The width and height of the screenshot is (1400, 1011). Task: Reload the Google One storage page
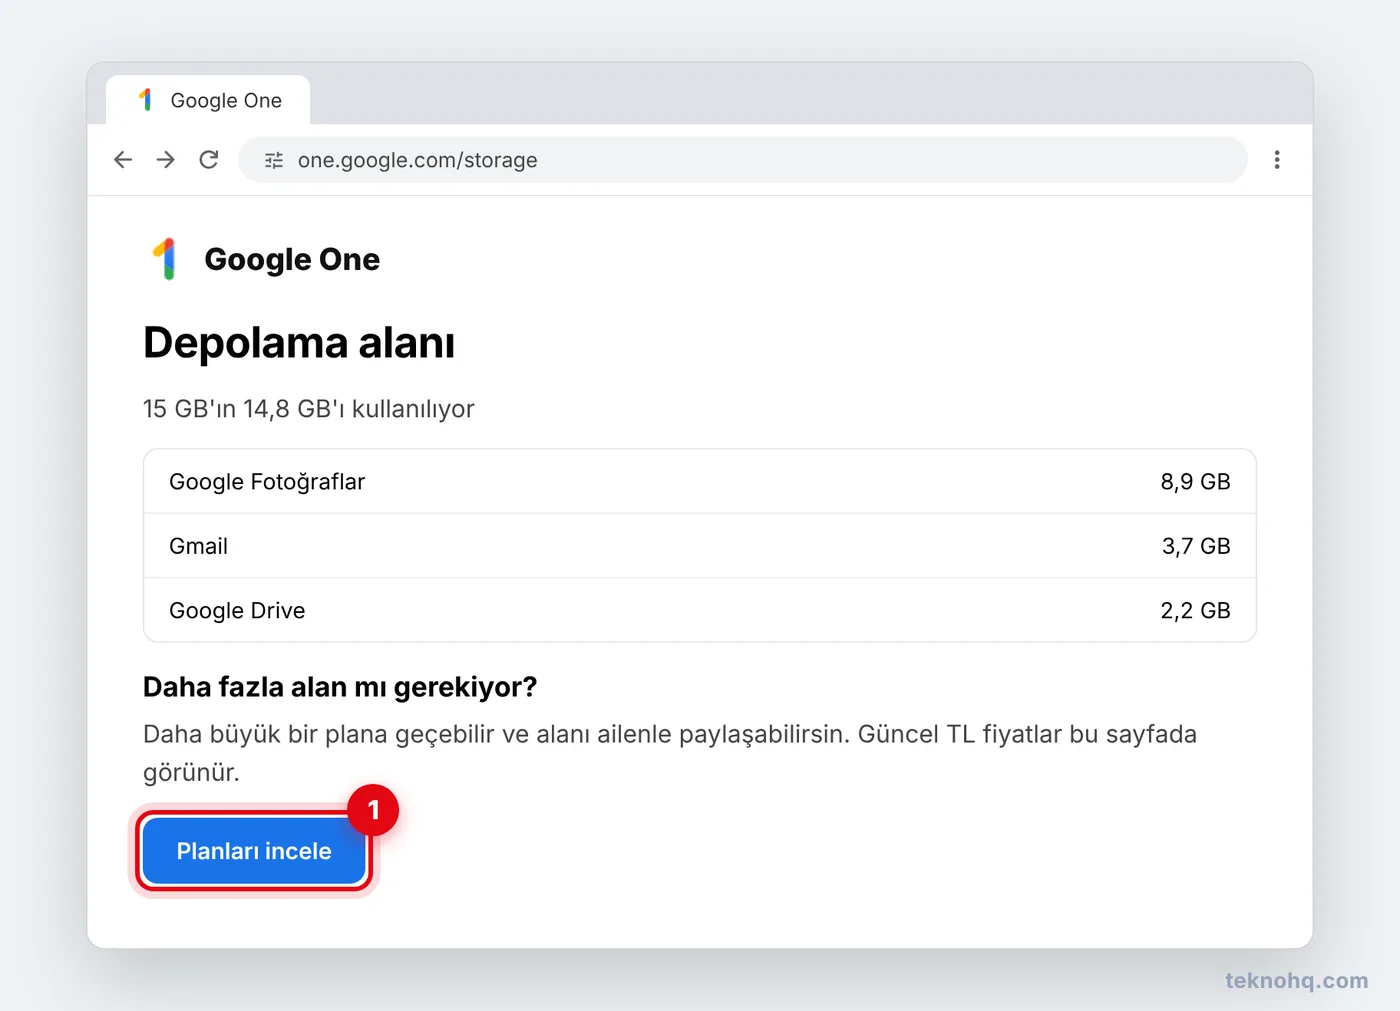pyautogui.click(x=209, y=160)
